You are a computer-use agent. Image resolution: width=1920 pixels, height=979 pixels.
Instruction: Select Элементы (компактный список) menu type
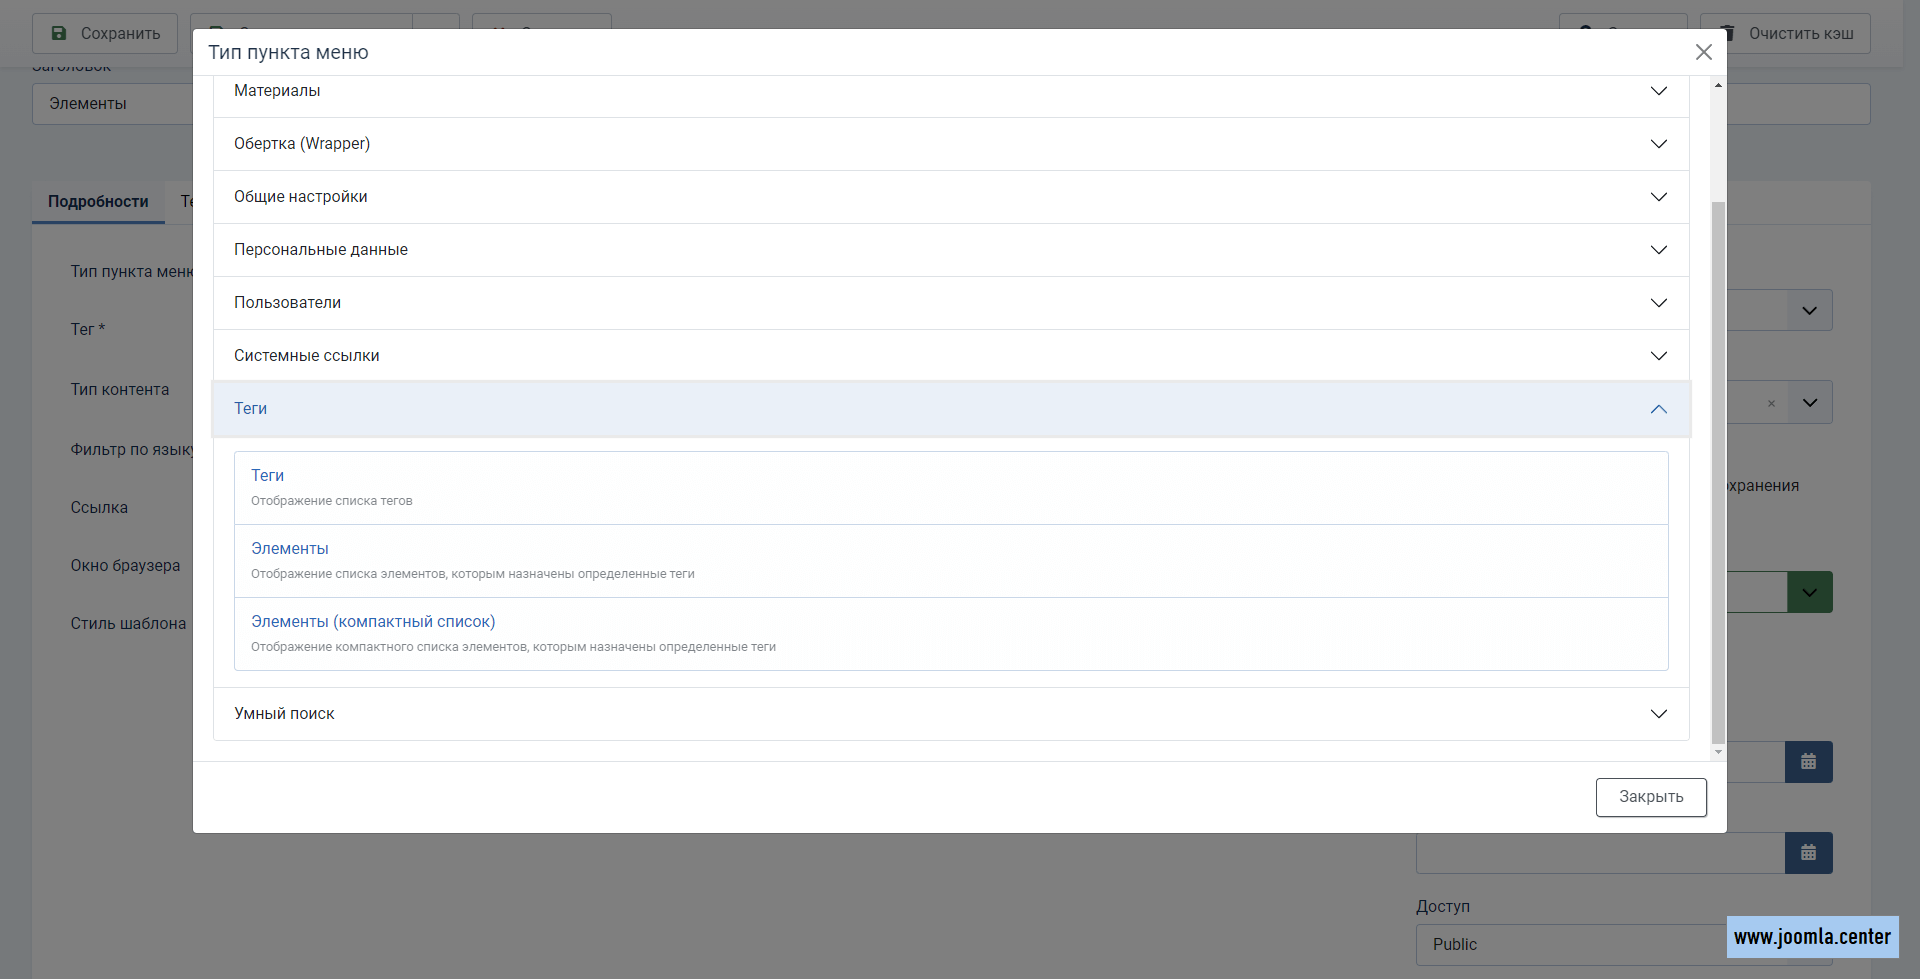[373, 622]
